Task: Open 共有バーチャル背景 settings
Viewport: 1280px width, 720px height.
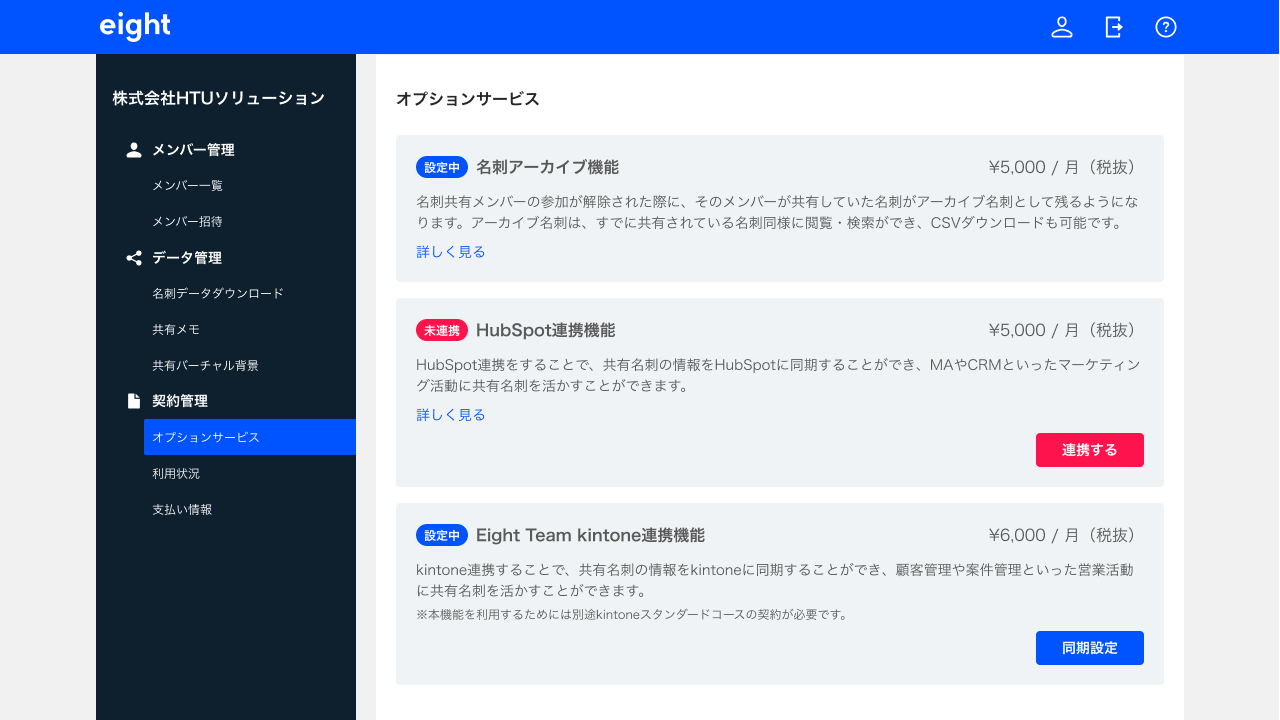Action: pos(205,366)
